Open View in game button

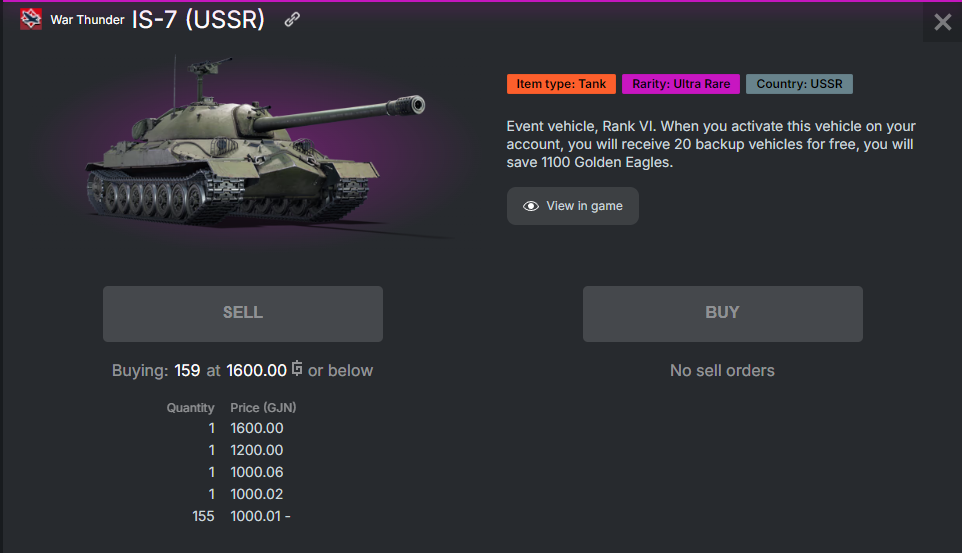[572, 206]
